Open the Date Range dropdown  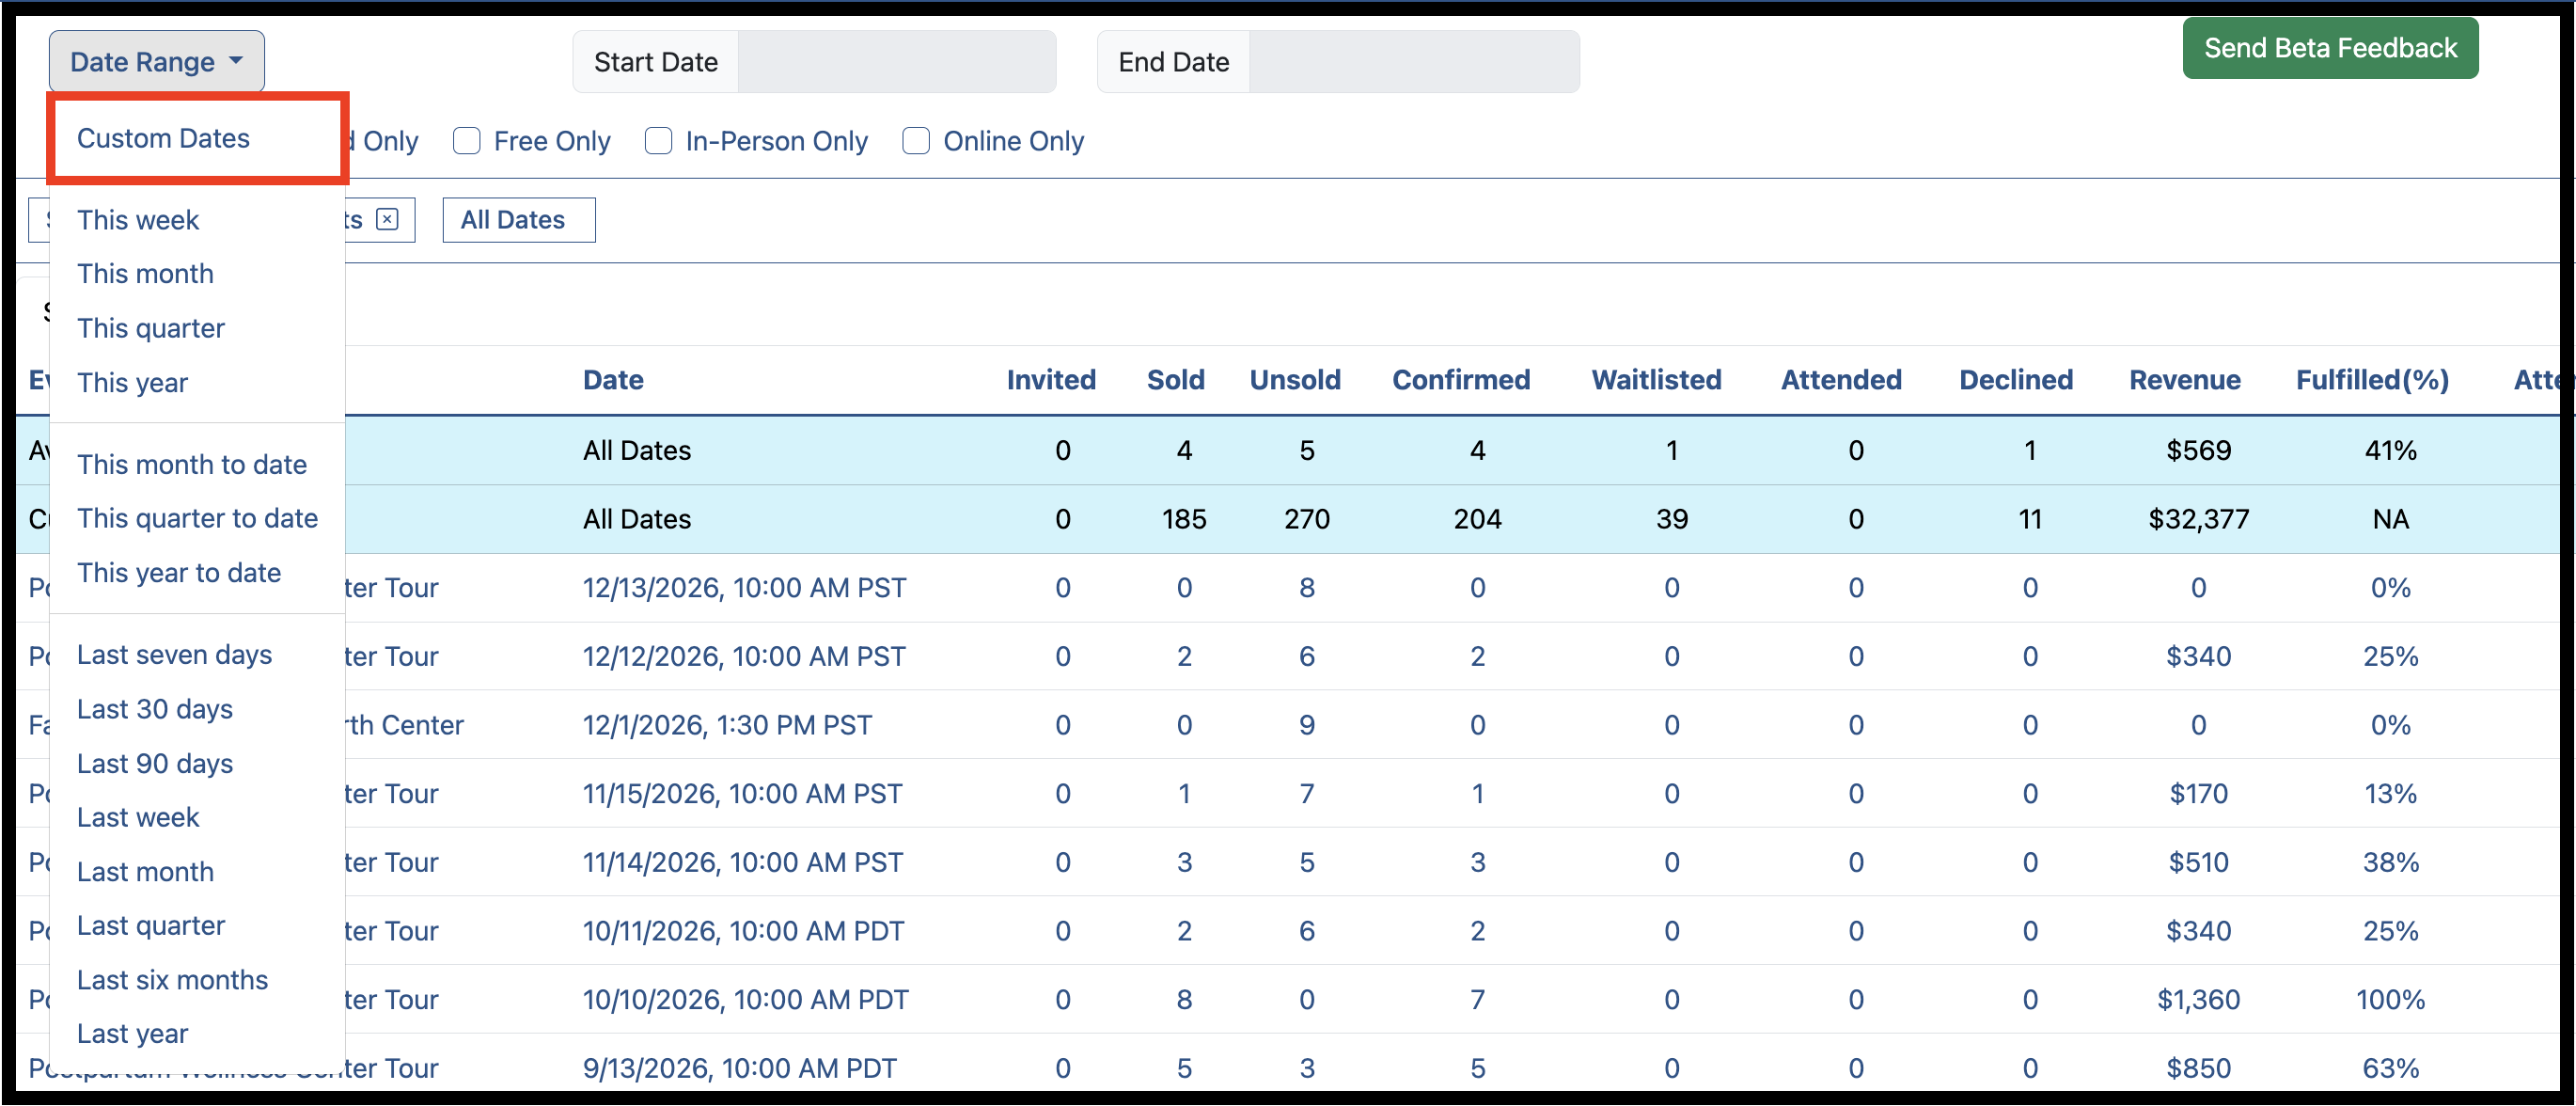(x=156, y=62)
